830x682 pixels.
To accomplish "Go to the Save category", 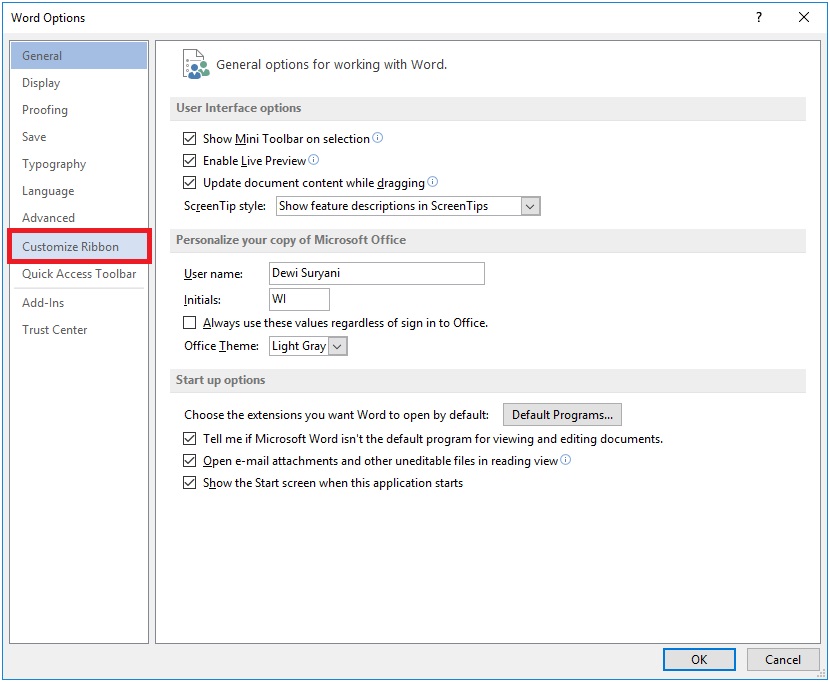I will (79, 137).
